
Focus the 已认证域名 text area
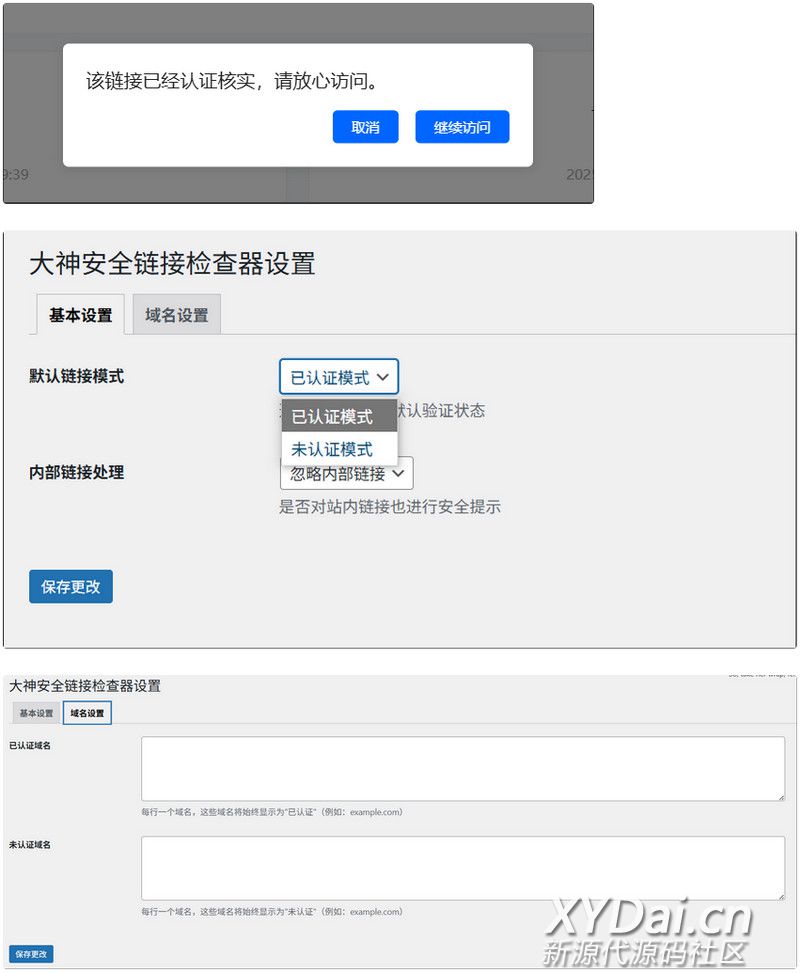(x=462, y=768)
